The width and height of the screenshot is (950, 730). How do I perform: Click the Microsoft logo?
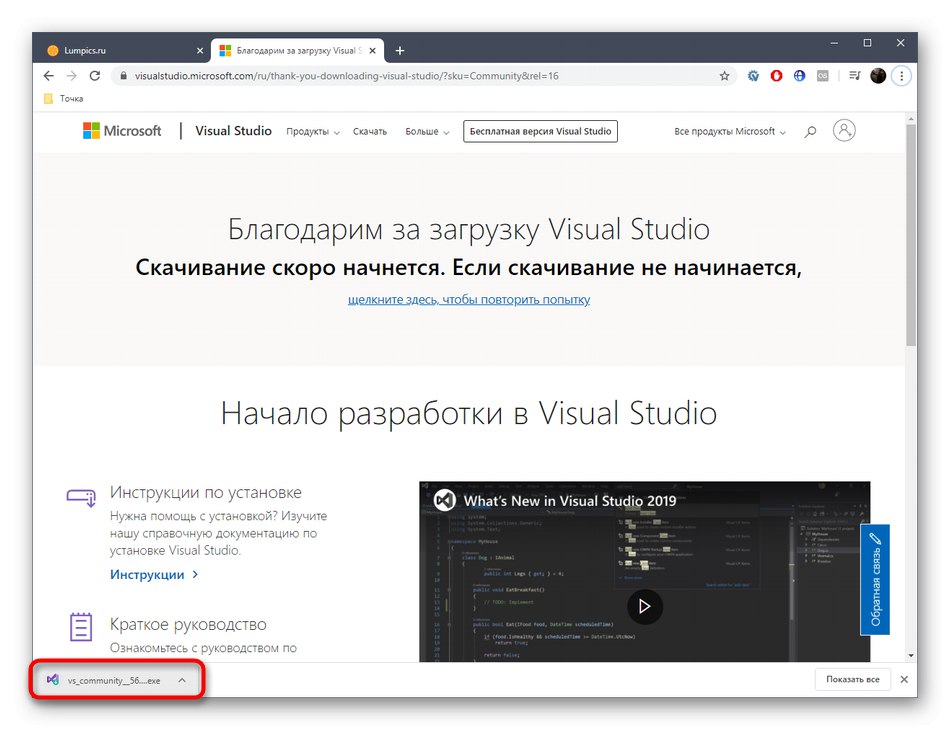point(122,131)
